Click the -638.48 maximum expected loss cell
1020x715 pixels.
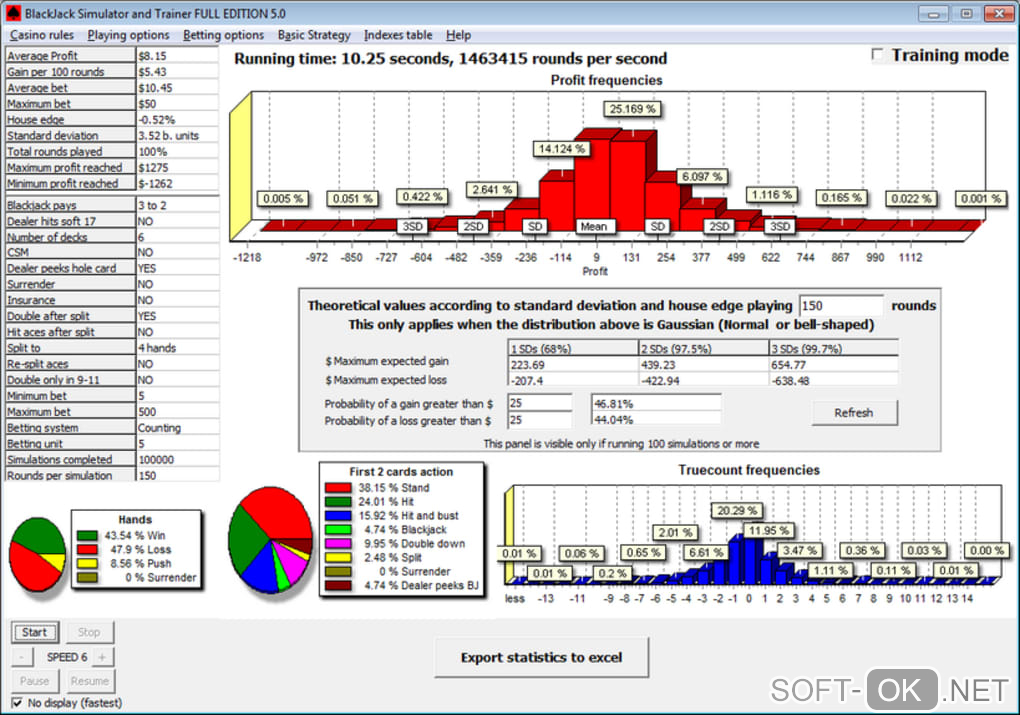click(833, 381)
